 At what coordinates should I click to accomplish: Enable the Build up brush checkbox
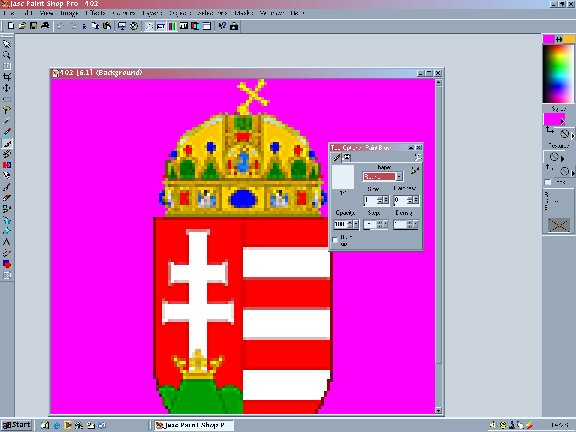tap(335, 240)
